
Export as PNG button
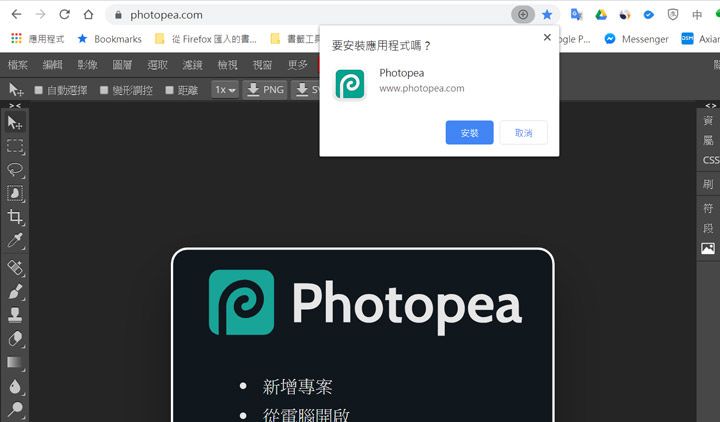pyautogui.click(x=265, y=90)
